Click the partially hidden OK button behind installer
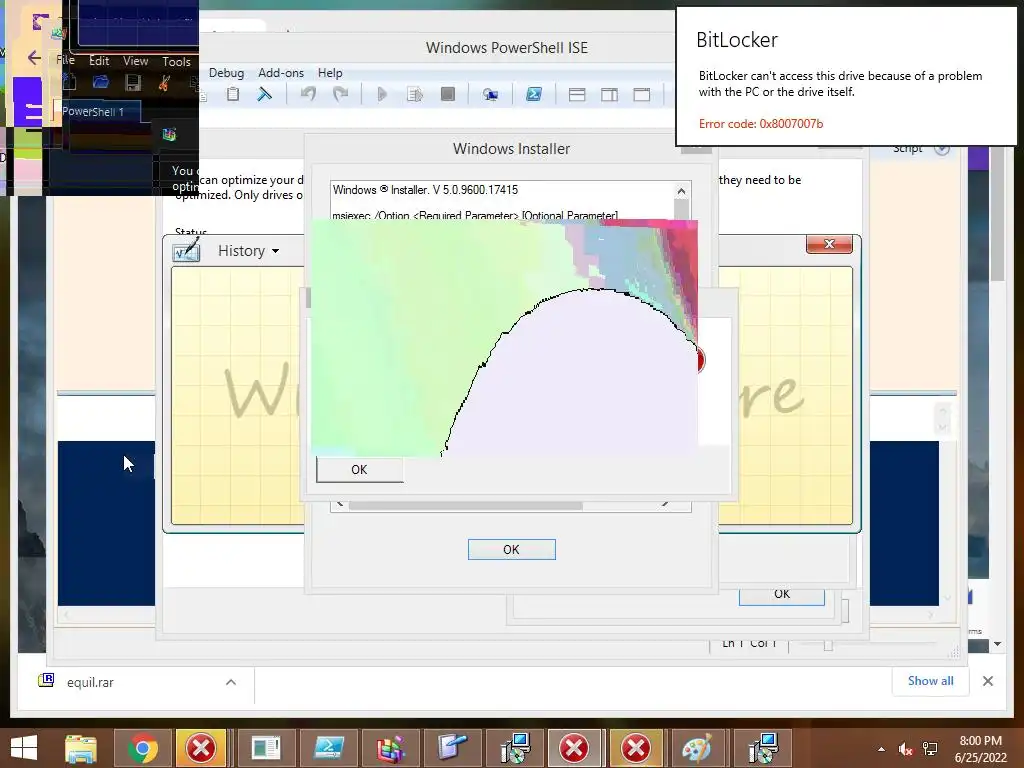The image size is (1024, 768). (x=782, y=595)
